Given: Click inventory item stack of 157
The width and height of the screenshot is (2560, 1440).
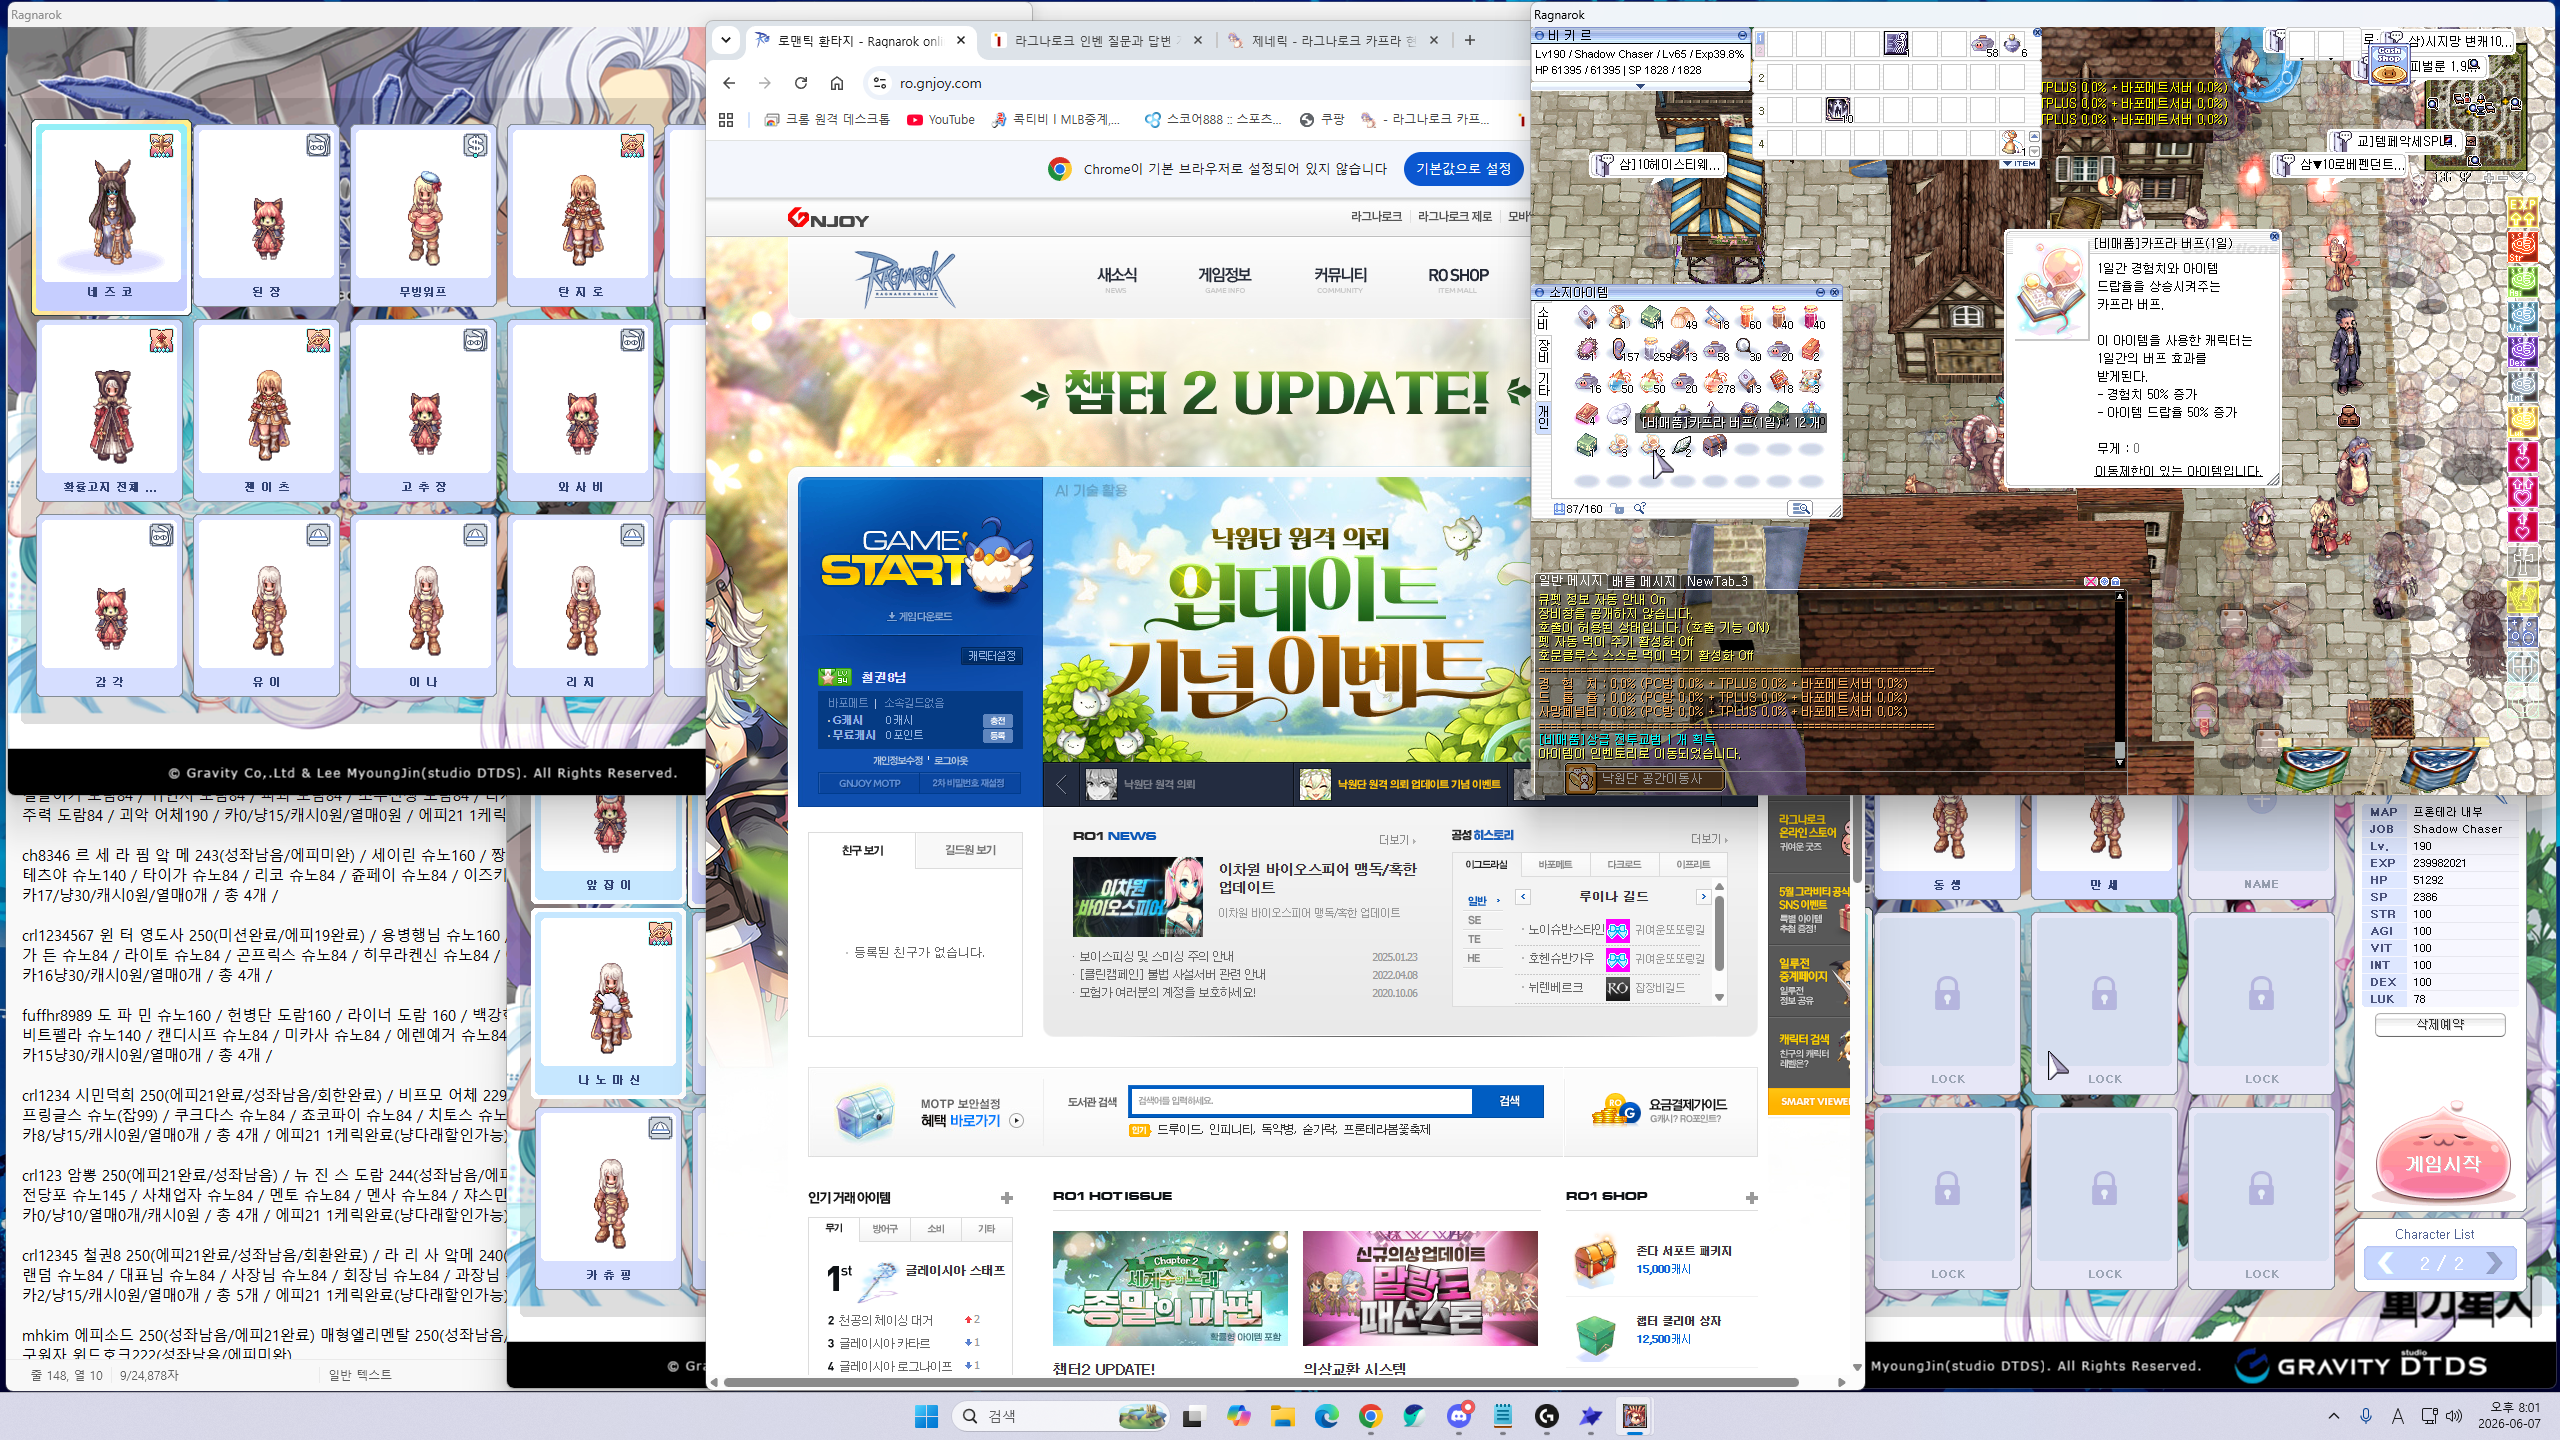Looking at the screenshot, I should click(1621, 349).
